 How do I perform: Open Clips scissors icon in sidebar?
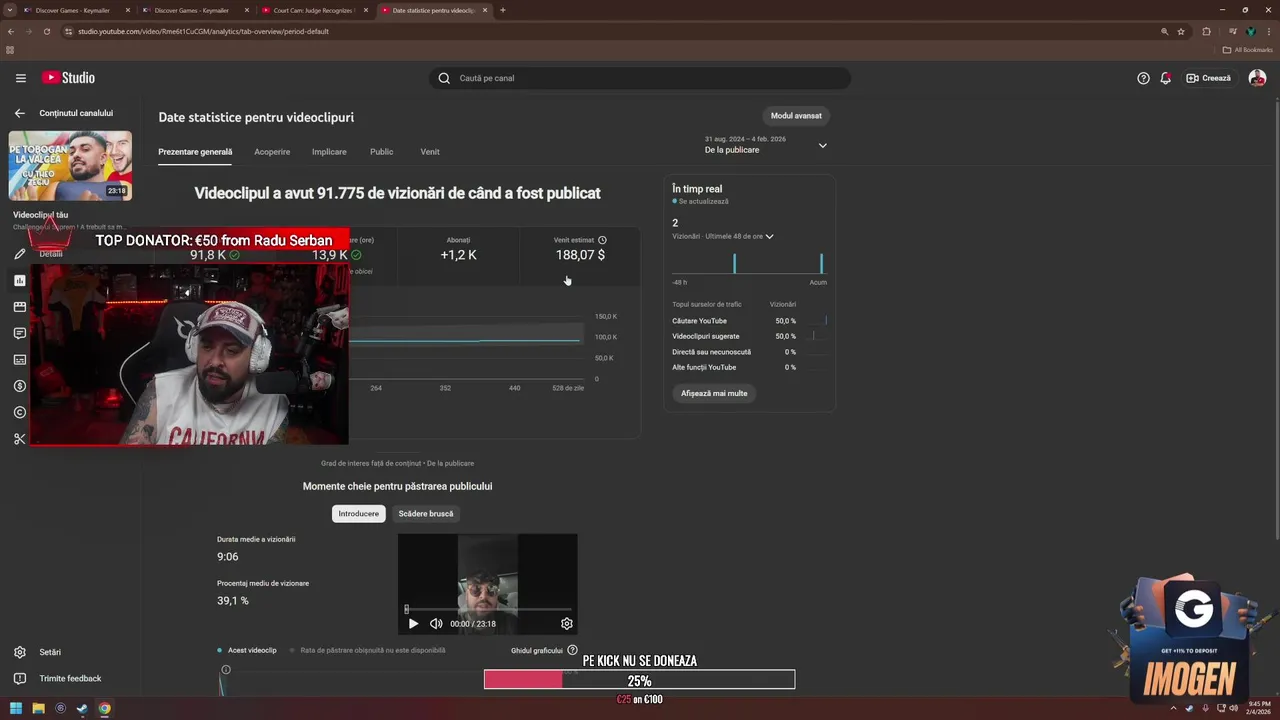click(x=19, y=439)
